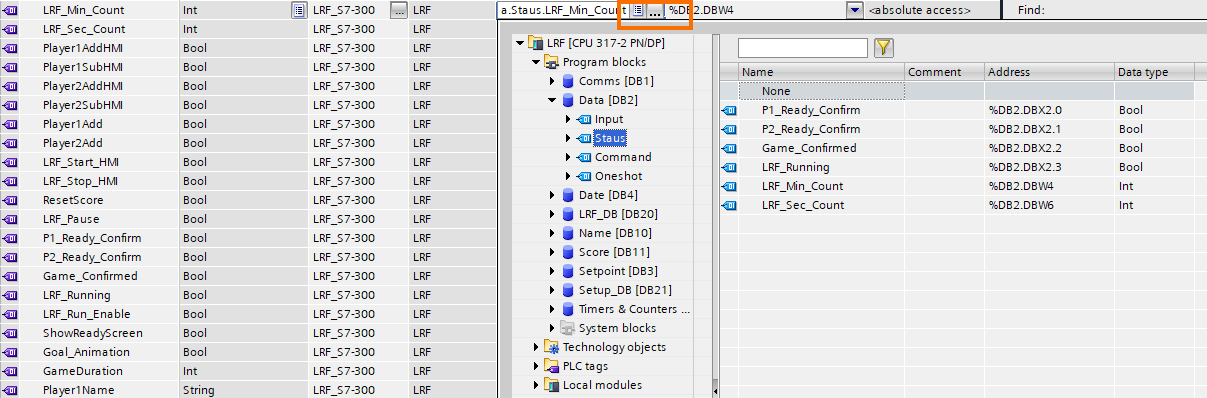Collapse the Data [DB2] tree node
Image resolution: width=1207 pixels, height=398 pixels.
coord(552,101)
